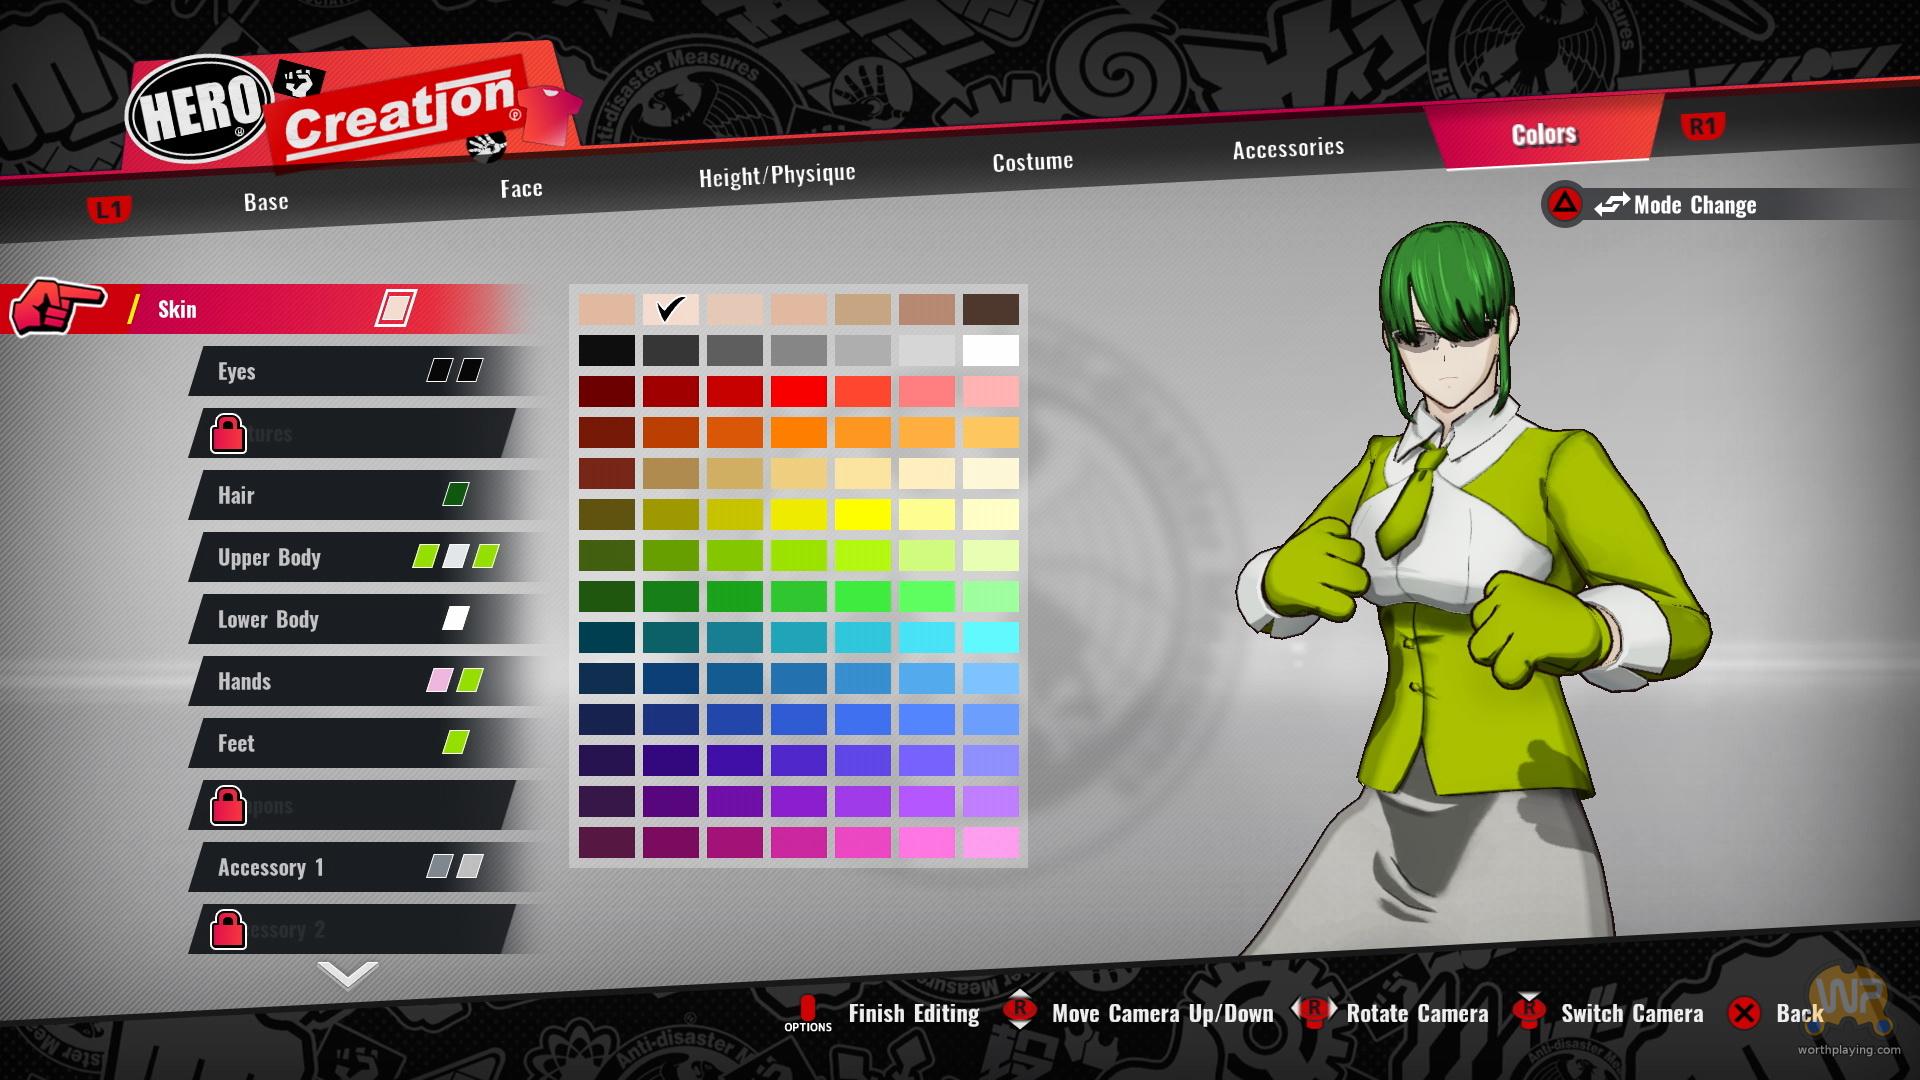Pick the pure white color swatch
Viewport: 1920px width, 1080px height.
click(990, 350)
